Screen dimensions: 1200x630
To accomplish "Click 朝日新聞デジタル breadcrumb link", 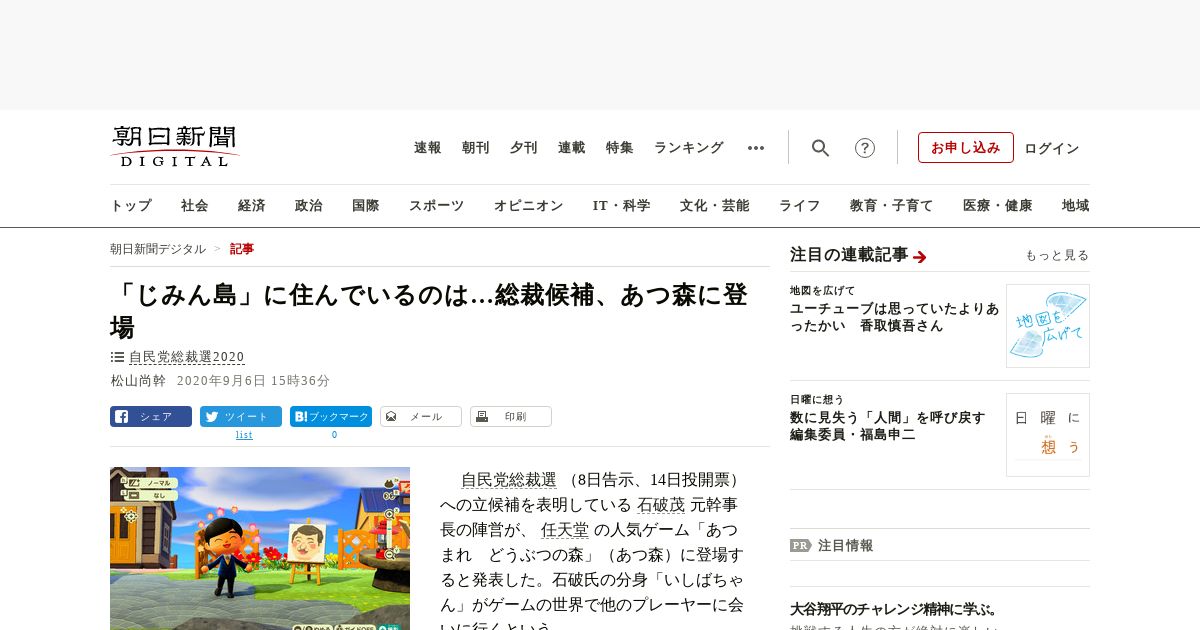I will click(158, 249).
